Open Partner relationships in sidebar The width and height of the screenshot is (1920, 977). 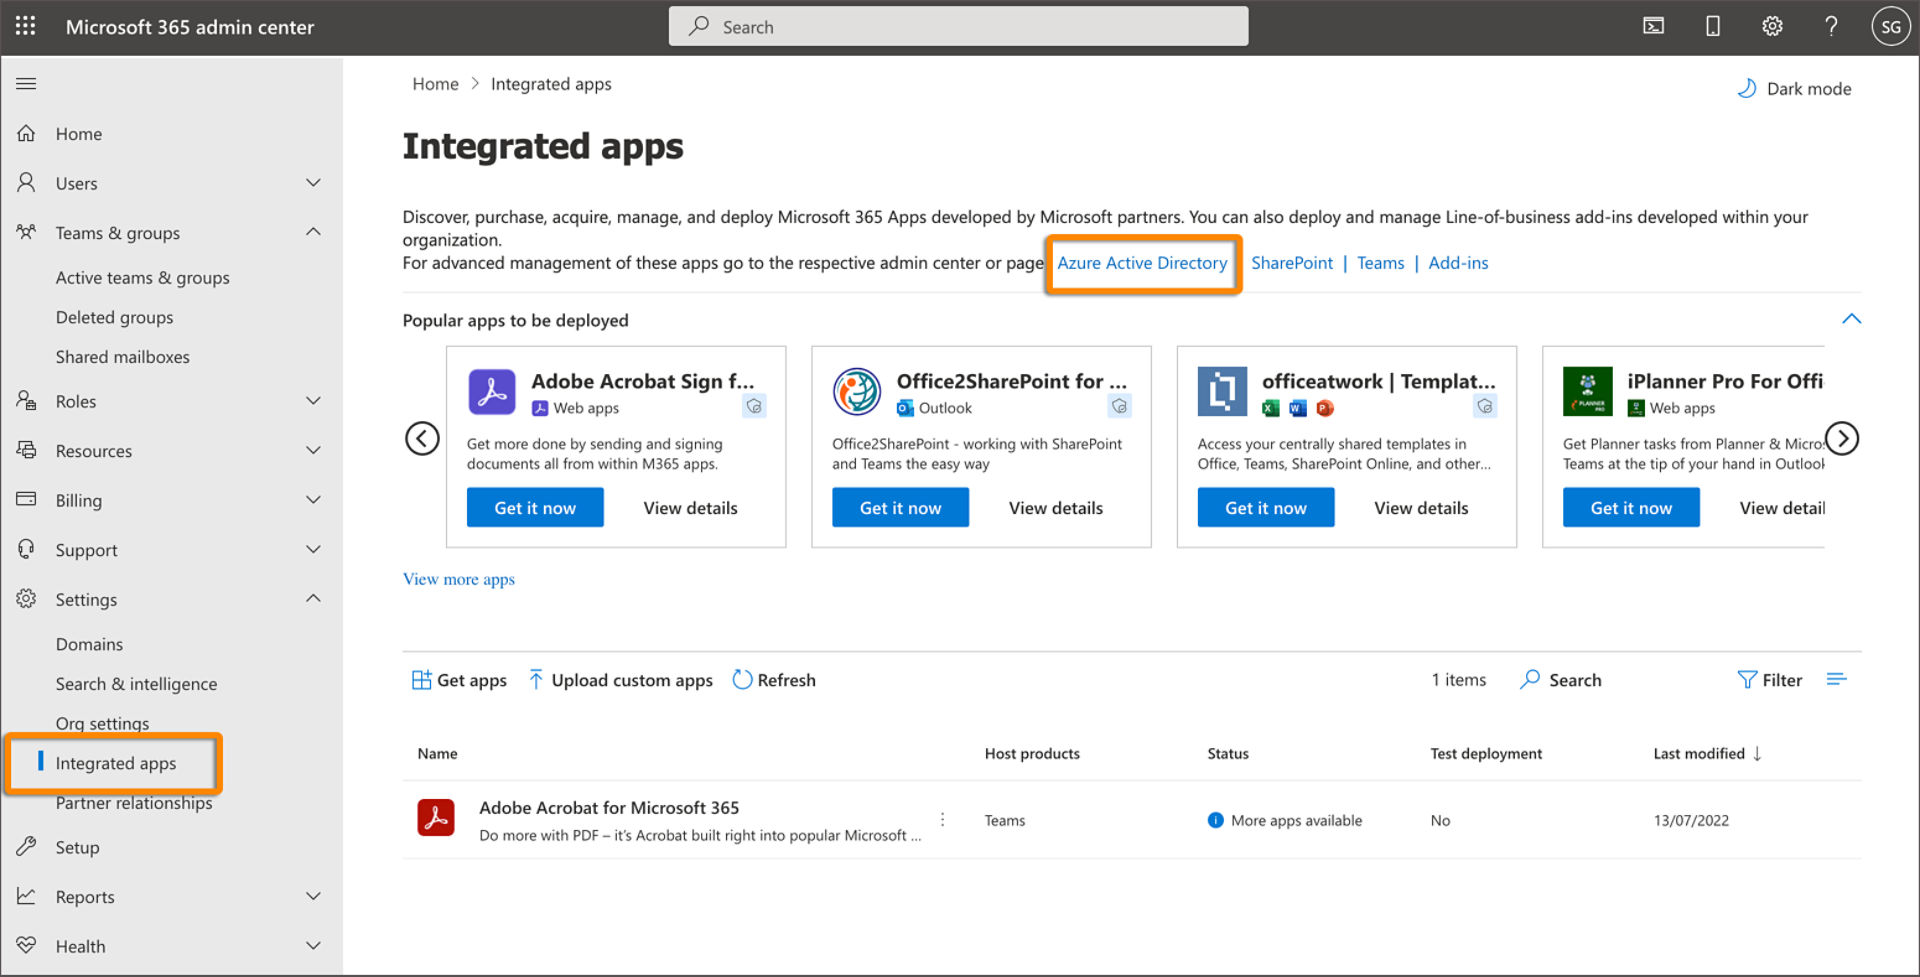(134, 803)
